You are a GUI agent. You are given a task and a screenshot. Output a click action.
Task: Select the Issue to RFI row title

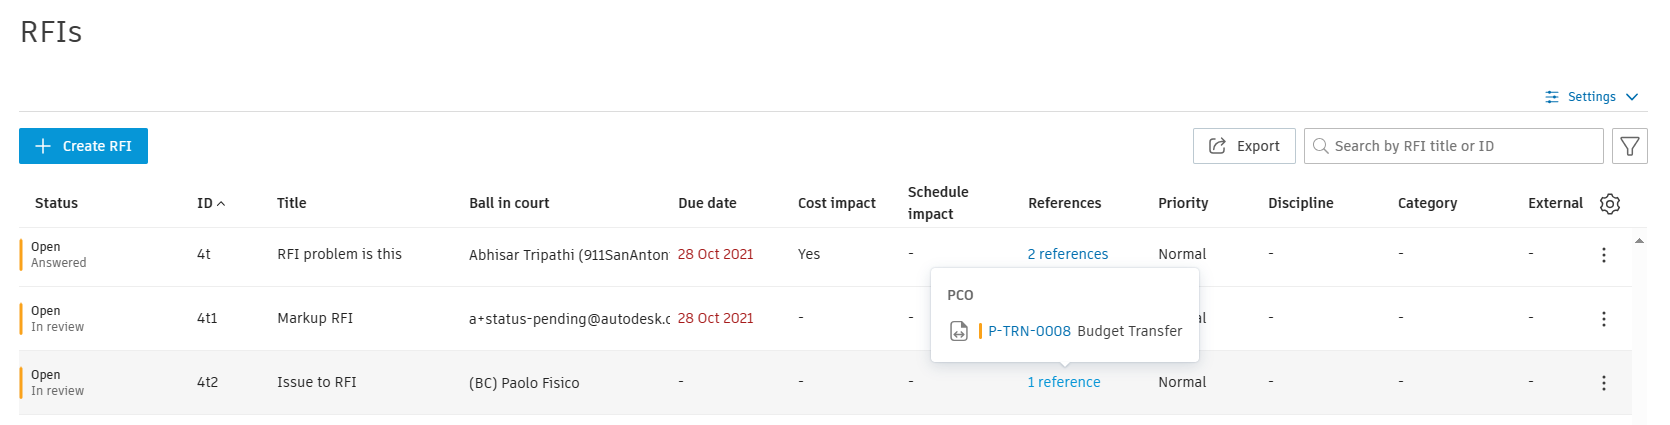[316, 382]
